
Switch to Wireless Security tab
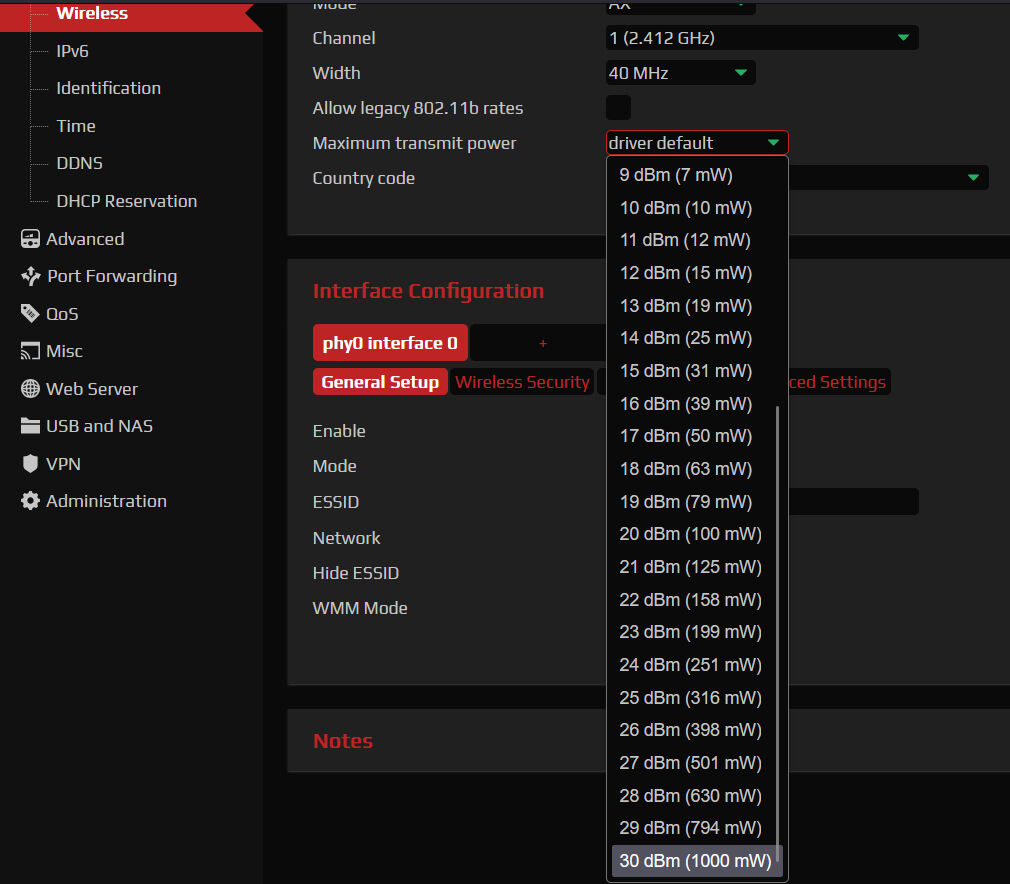coord(522,382)
